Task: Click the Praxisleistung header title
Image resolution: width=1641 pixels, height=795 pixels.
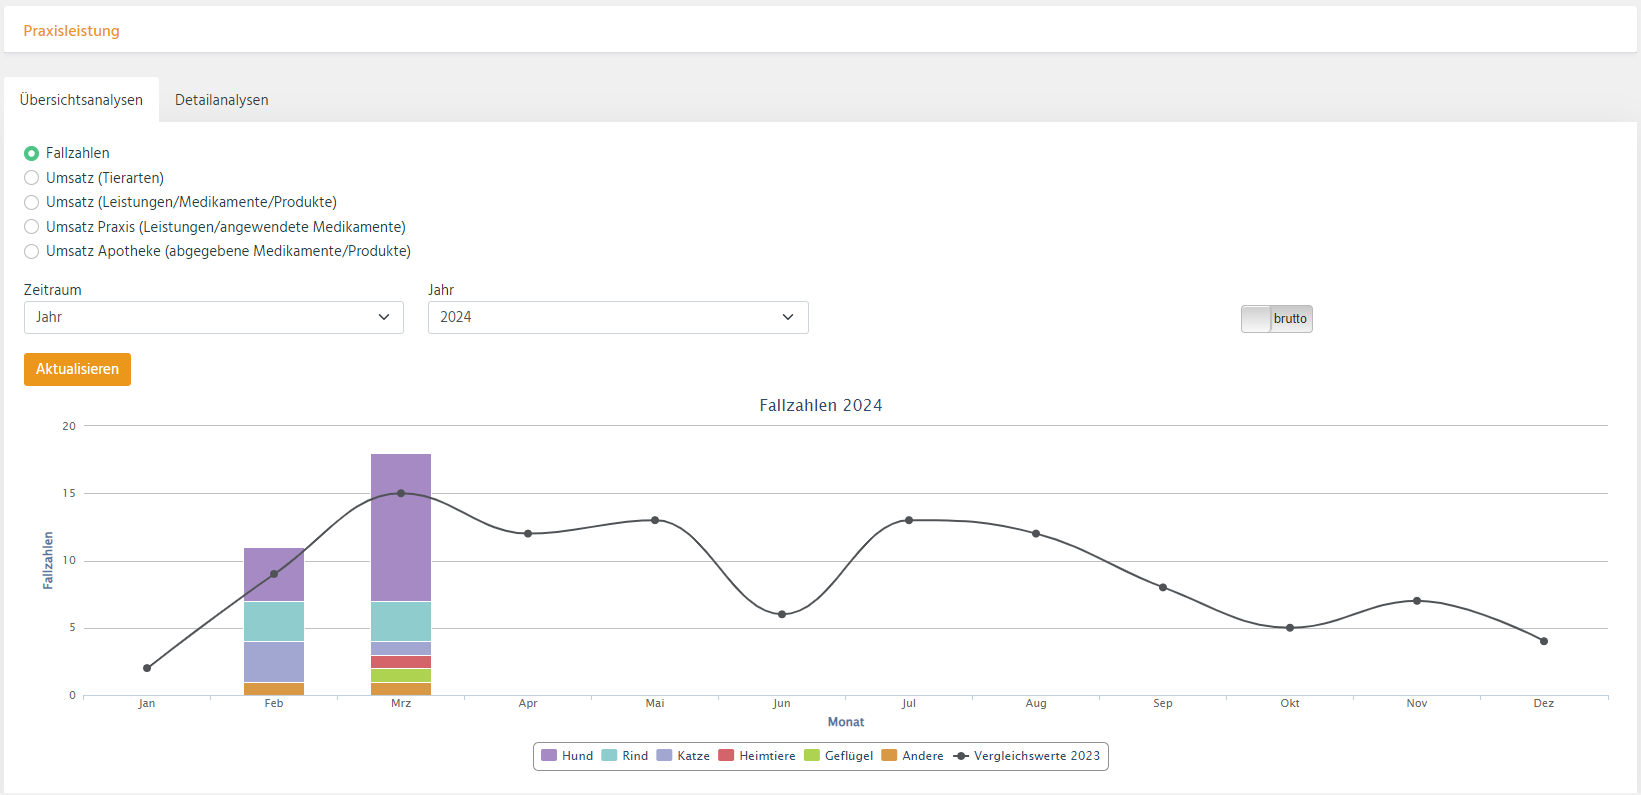Action: [x=71, y=31]
